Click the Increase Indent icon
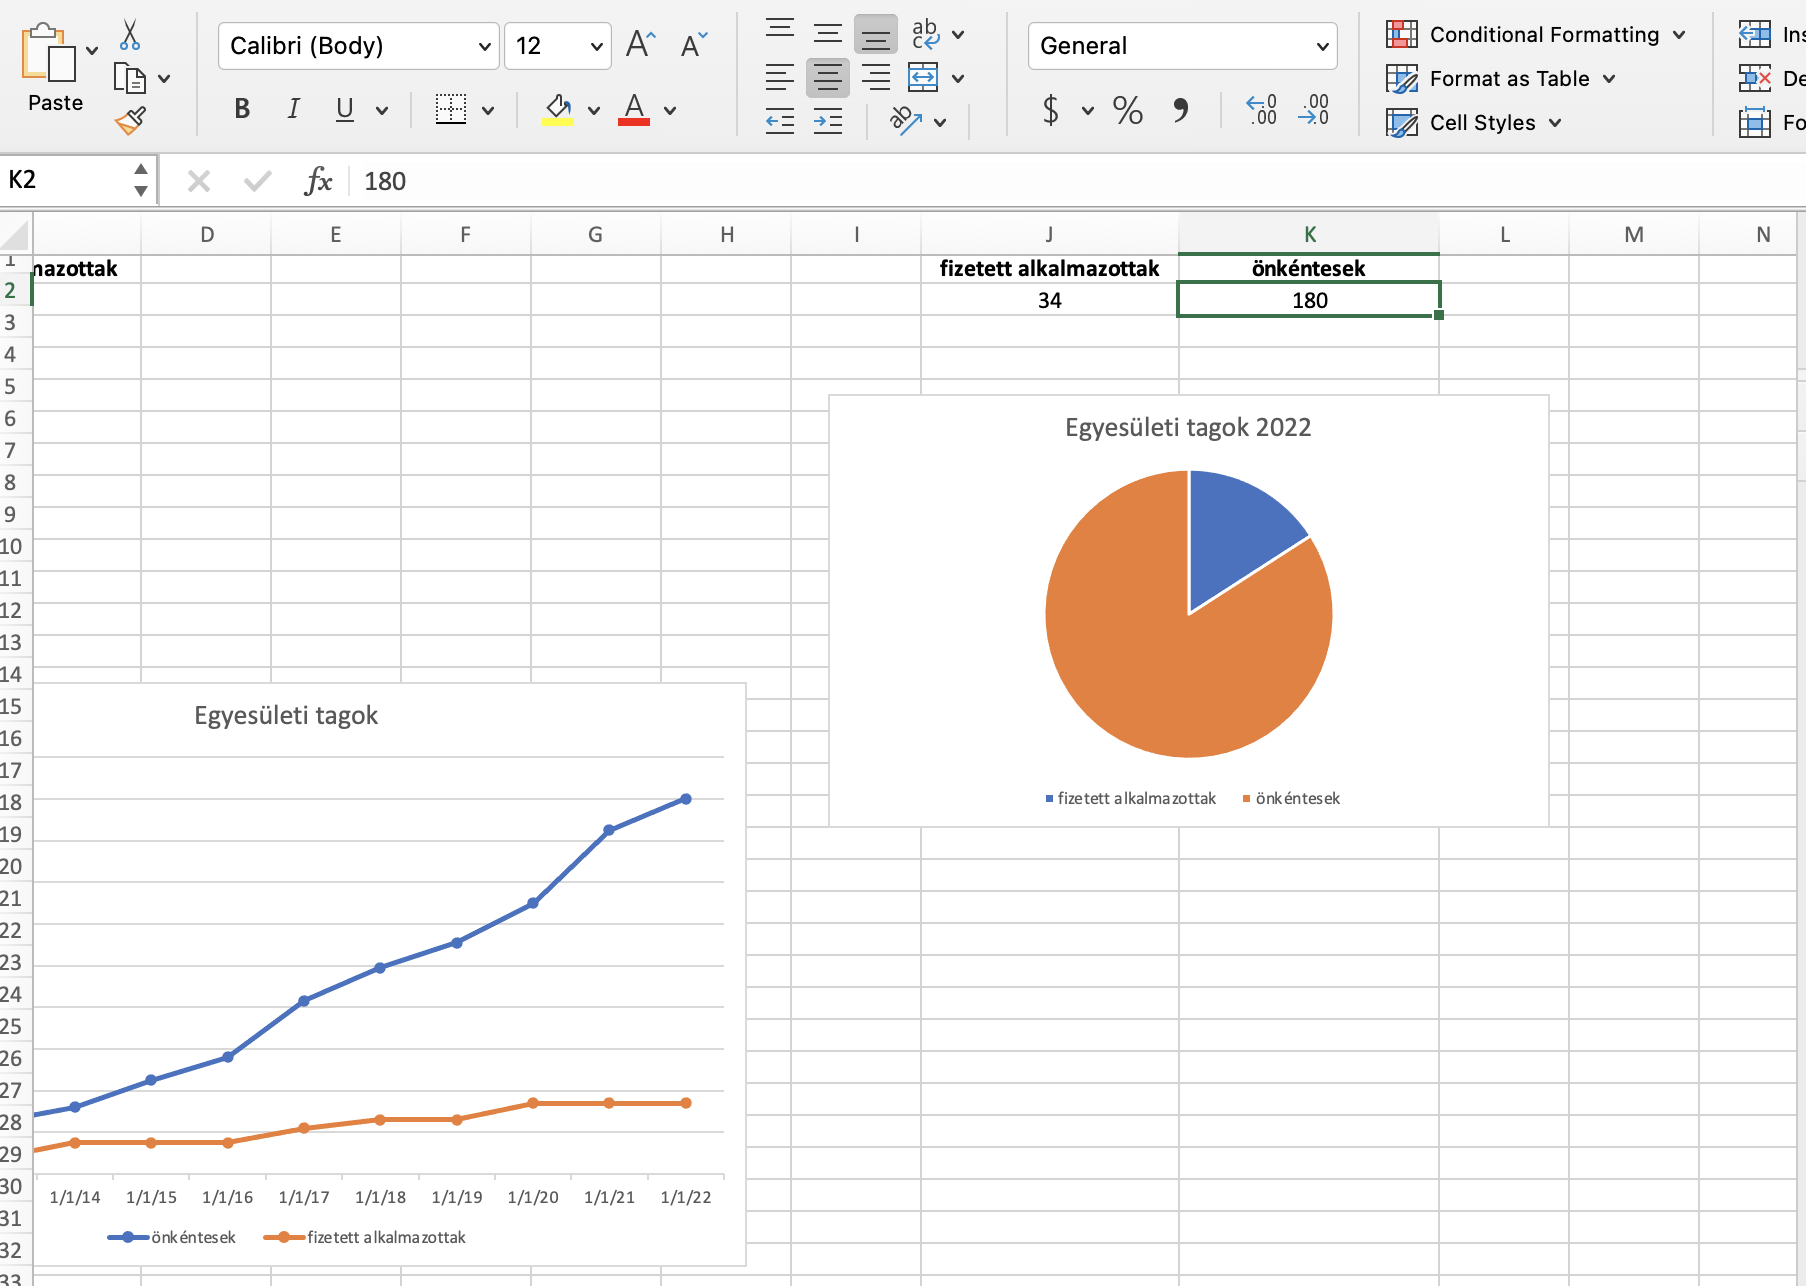The width and height of the screenshot is (1806, 1286). point(828,122)
